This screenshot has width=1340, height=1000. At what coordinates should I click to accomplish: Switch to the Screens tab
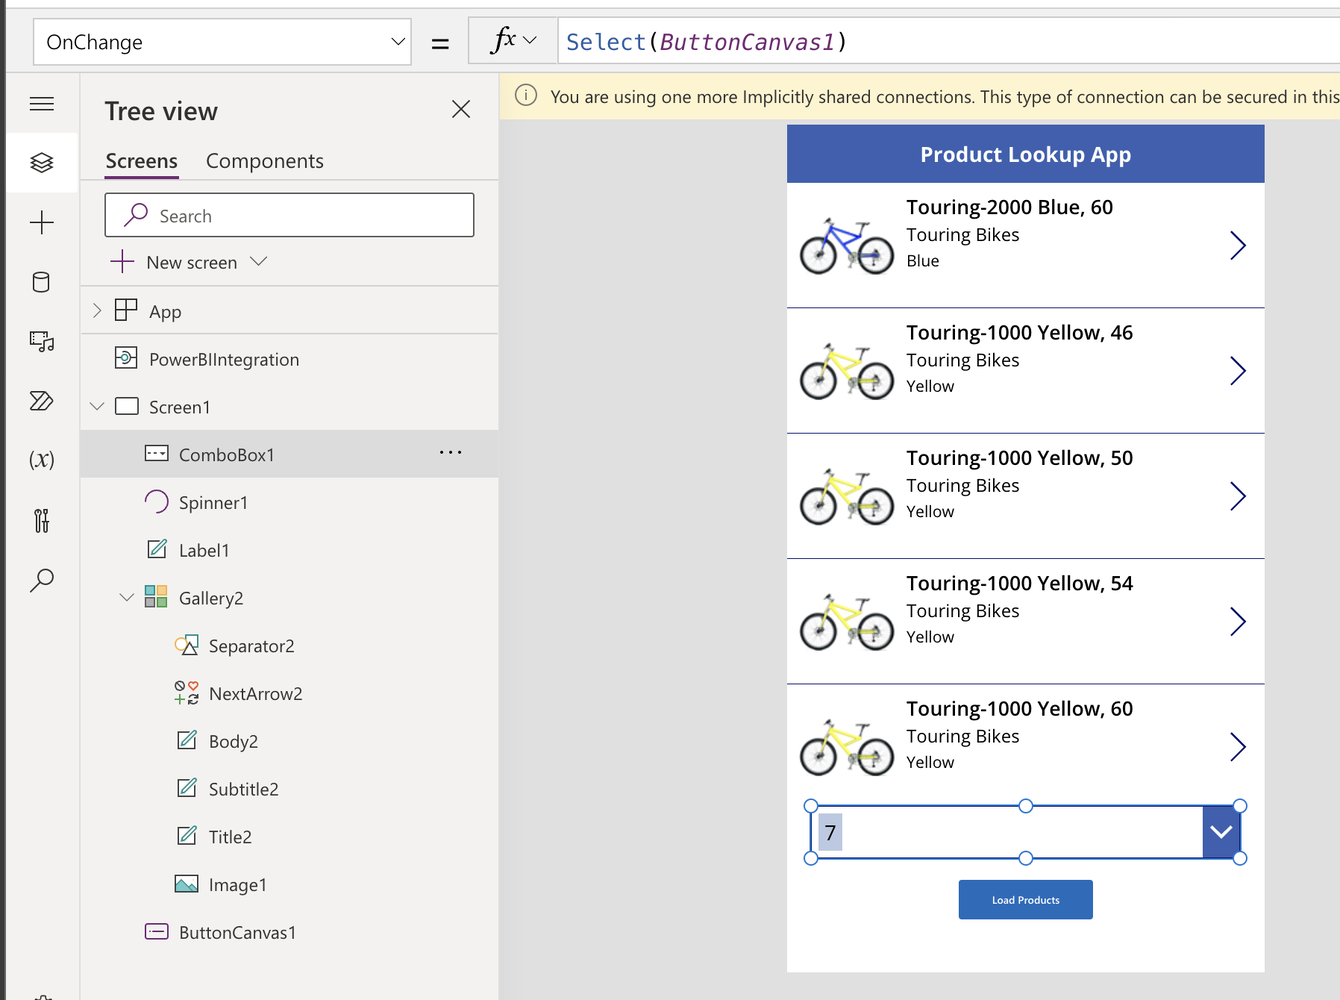pyautogui.click(x=142, y=161)
